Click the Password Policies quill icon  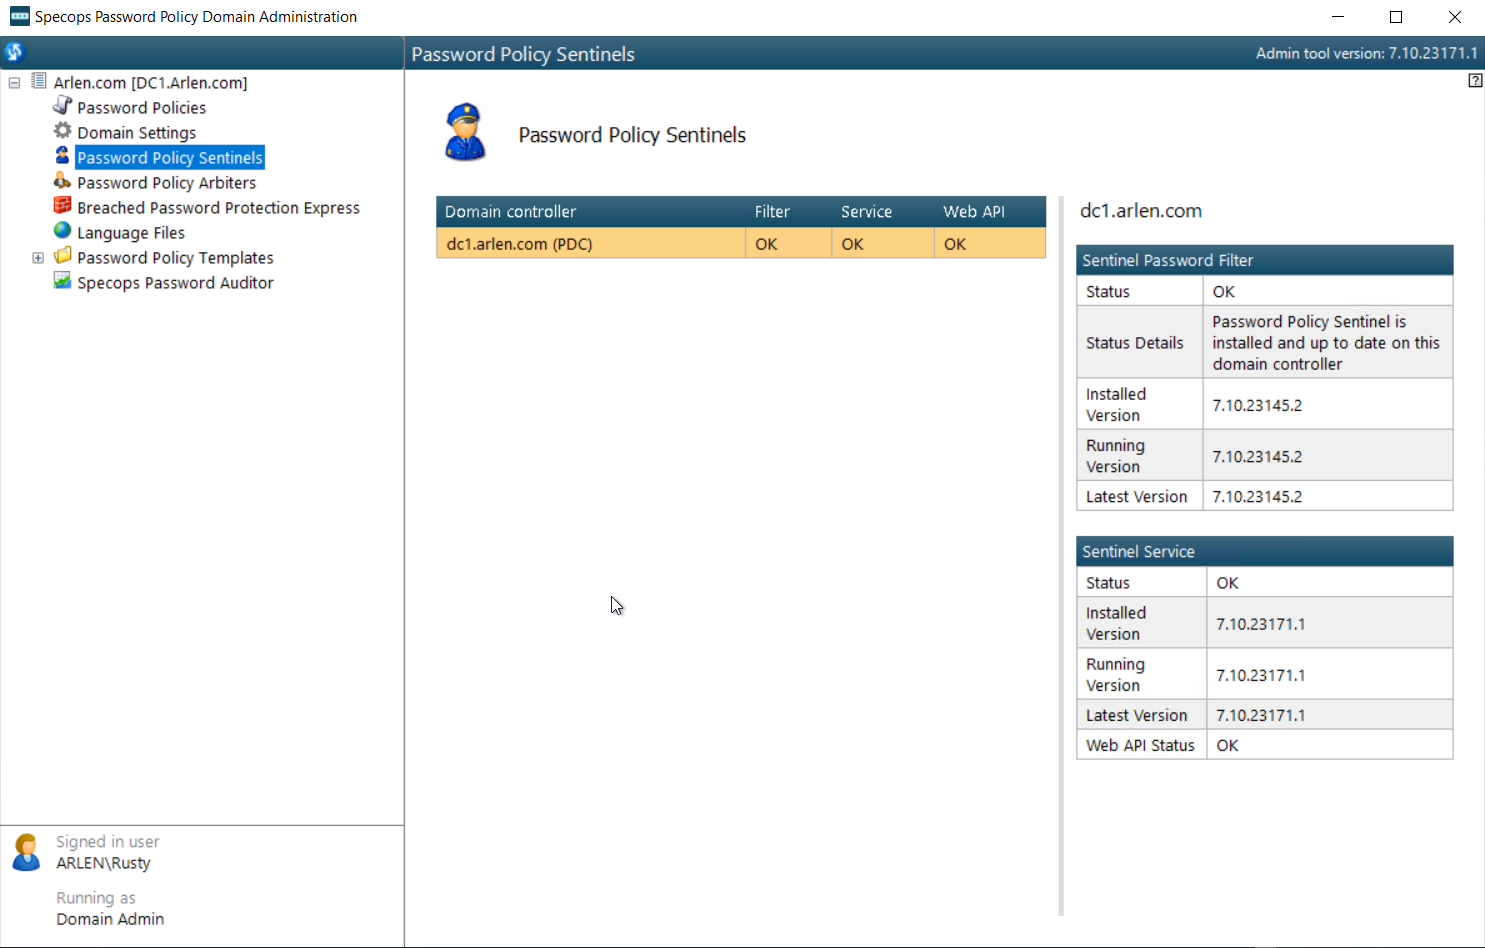(x=62, y=106)
